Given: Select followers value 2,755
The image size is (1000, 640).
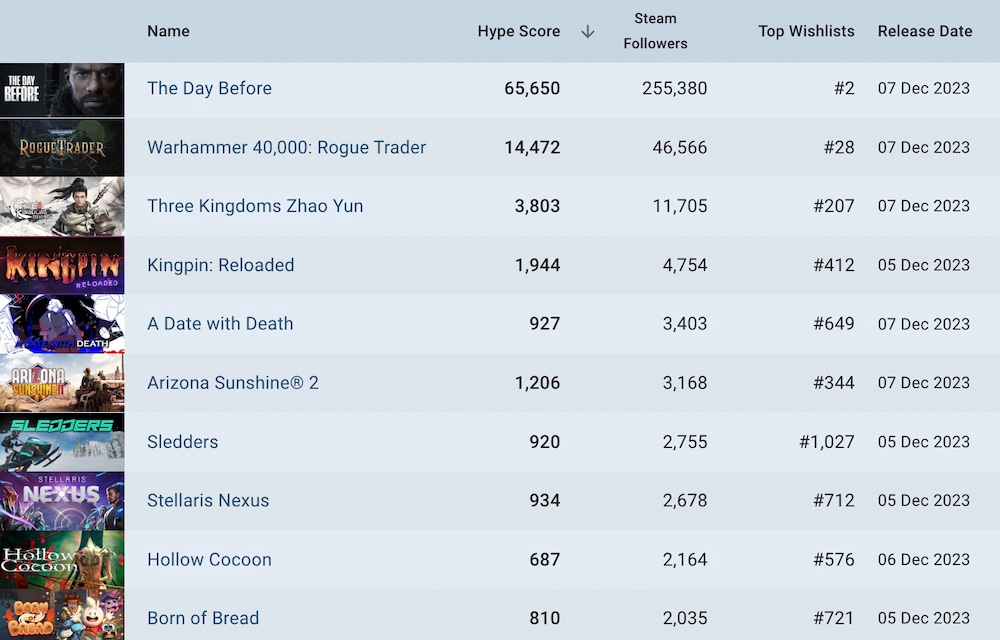Looking at the screenshot, I should point(684,442).
